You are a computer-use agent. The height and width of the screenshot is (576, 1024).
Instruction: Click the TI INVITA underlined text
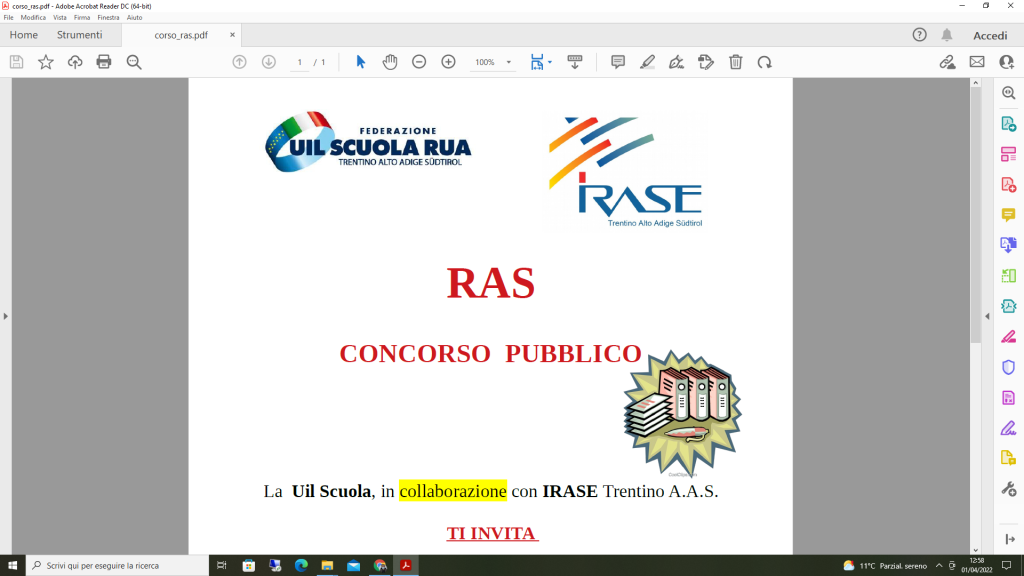492,534
